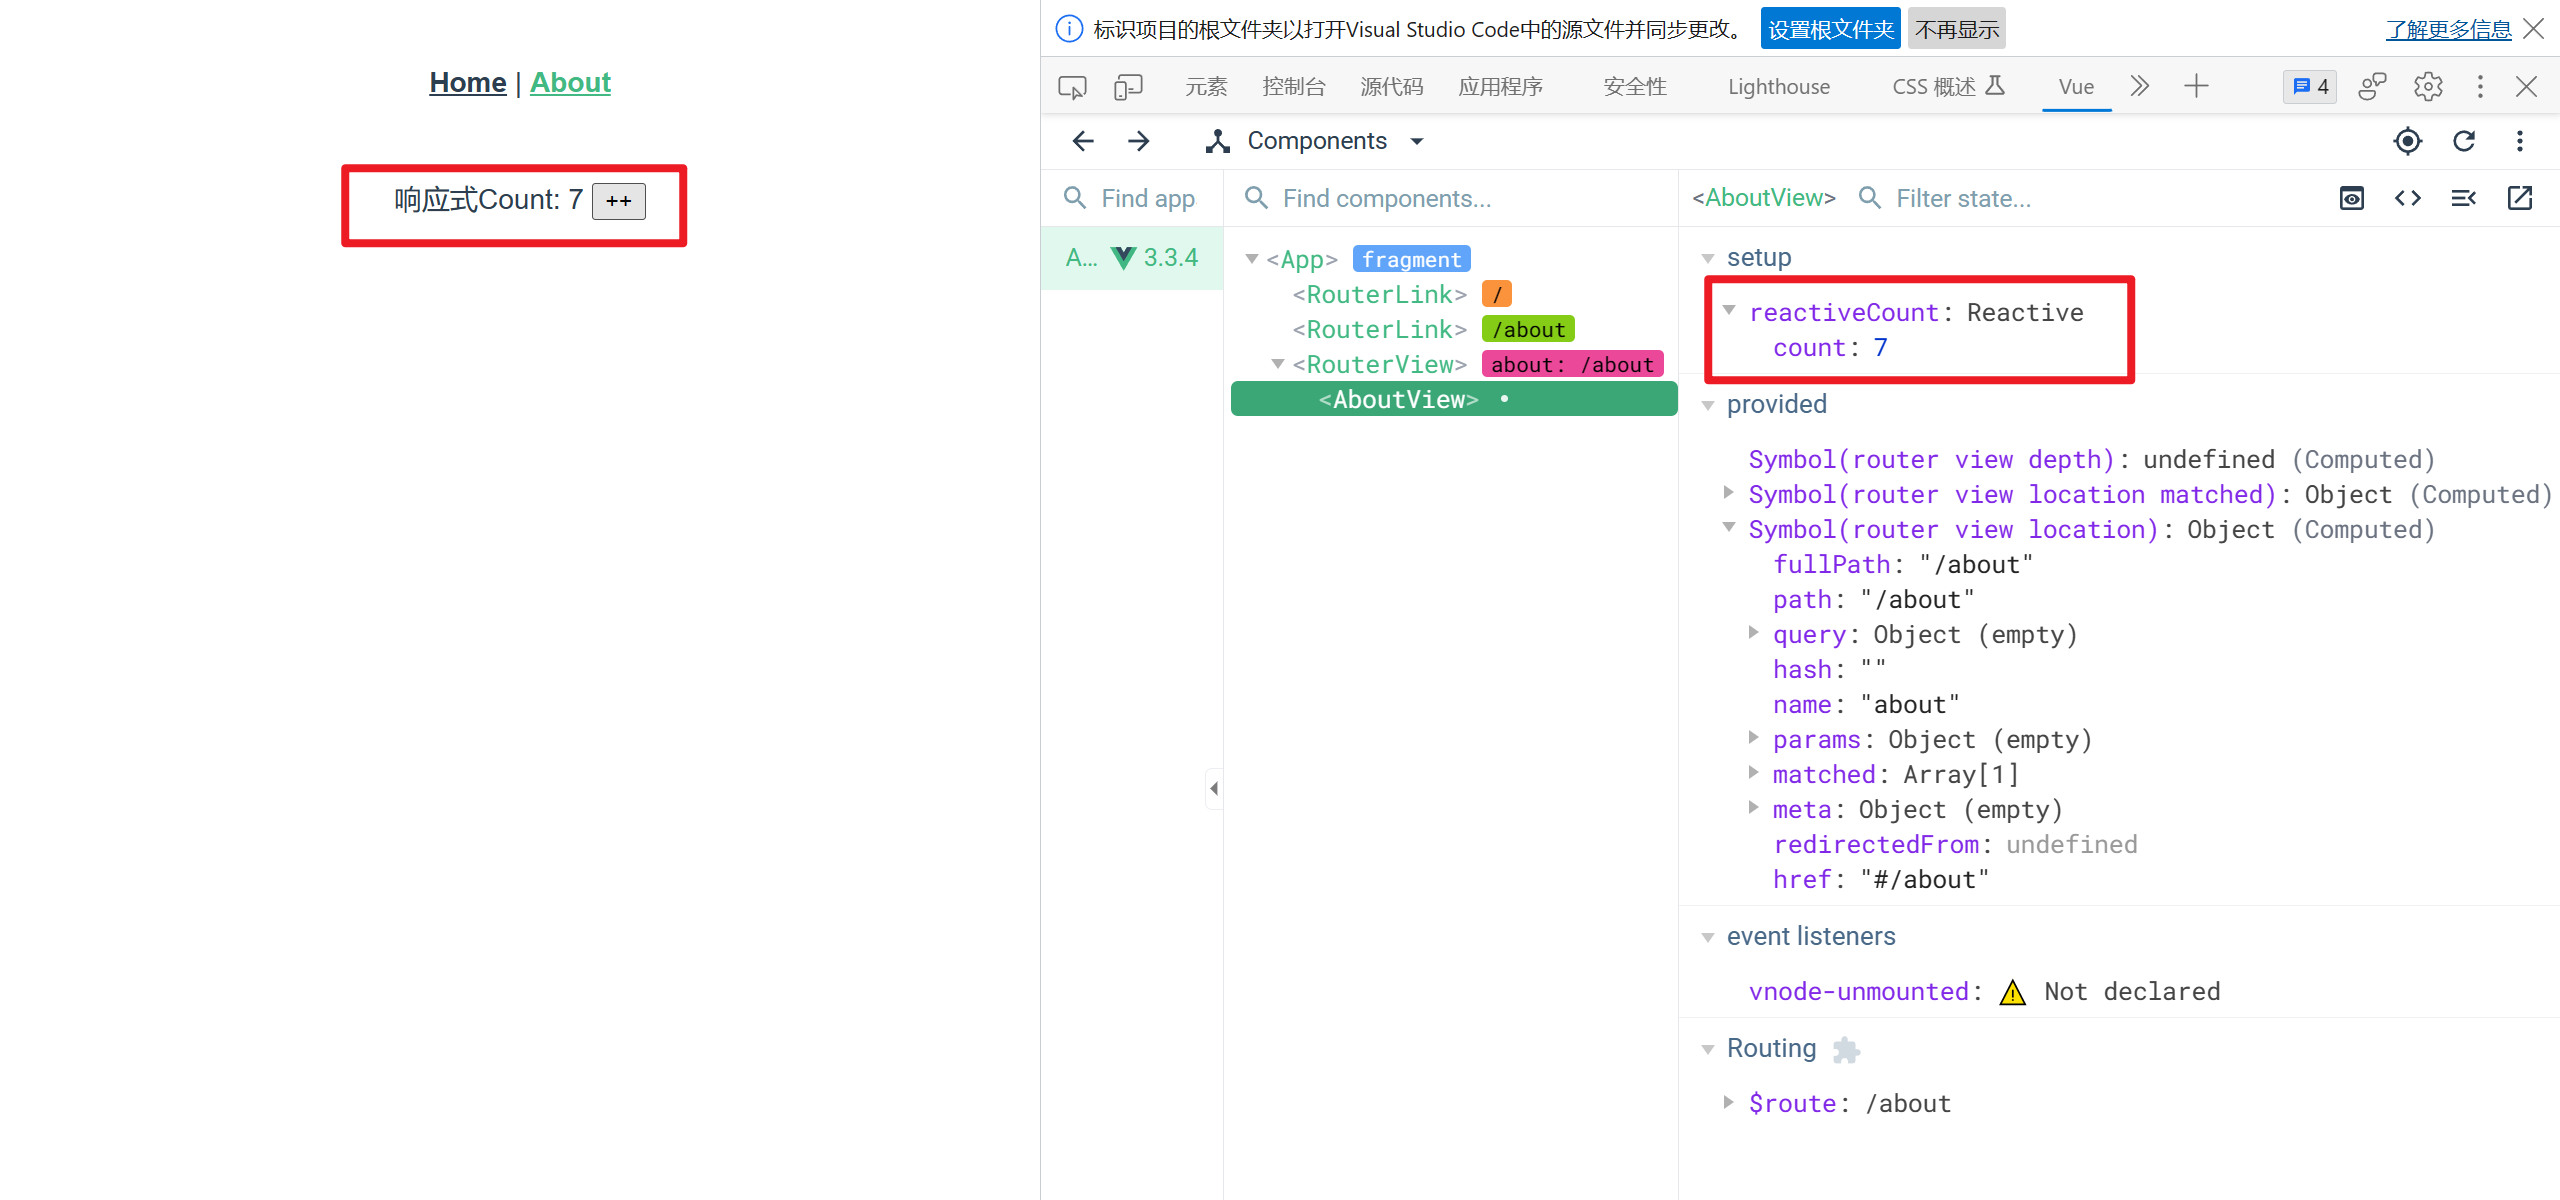Switch to the Lighthouse tab

(1778, 87)
